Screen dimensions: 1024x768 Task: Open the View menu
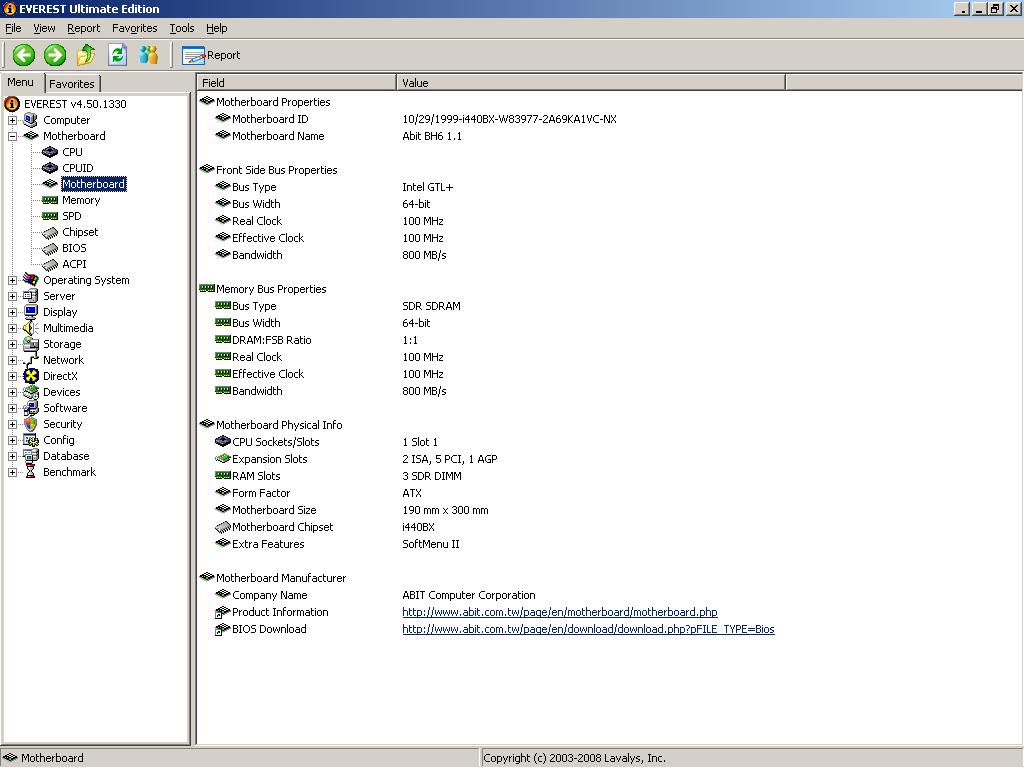tap(44, 28)
